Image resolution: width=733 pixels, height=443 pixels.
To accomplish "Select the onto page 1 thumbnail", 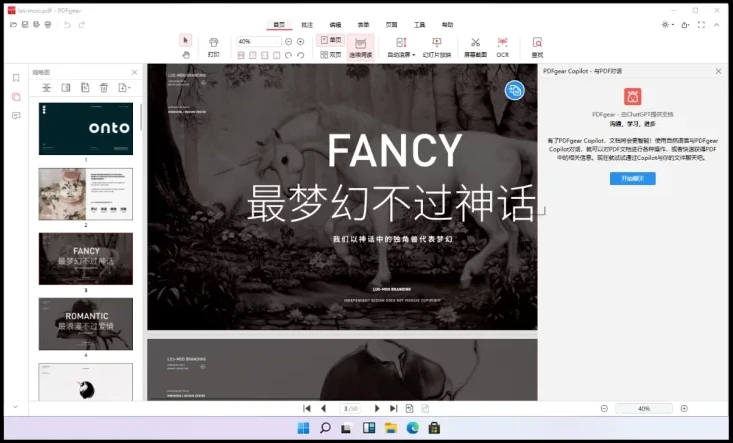I will point(86,129).
